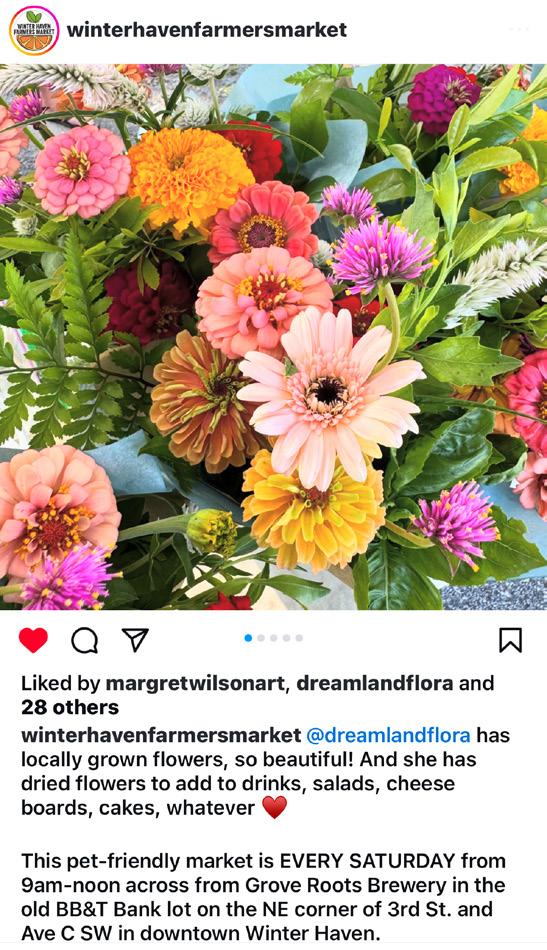Jump to the third carousel page dot
547x950 pixels.
pyautogui.click(x=274, y=637)
